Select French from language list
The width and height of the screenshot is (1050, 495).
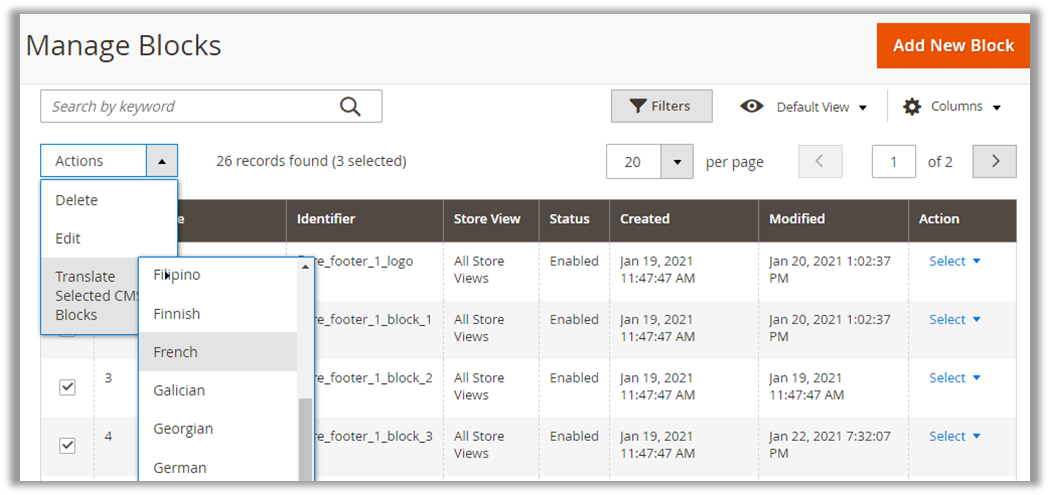point(176,352)
